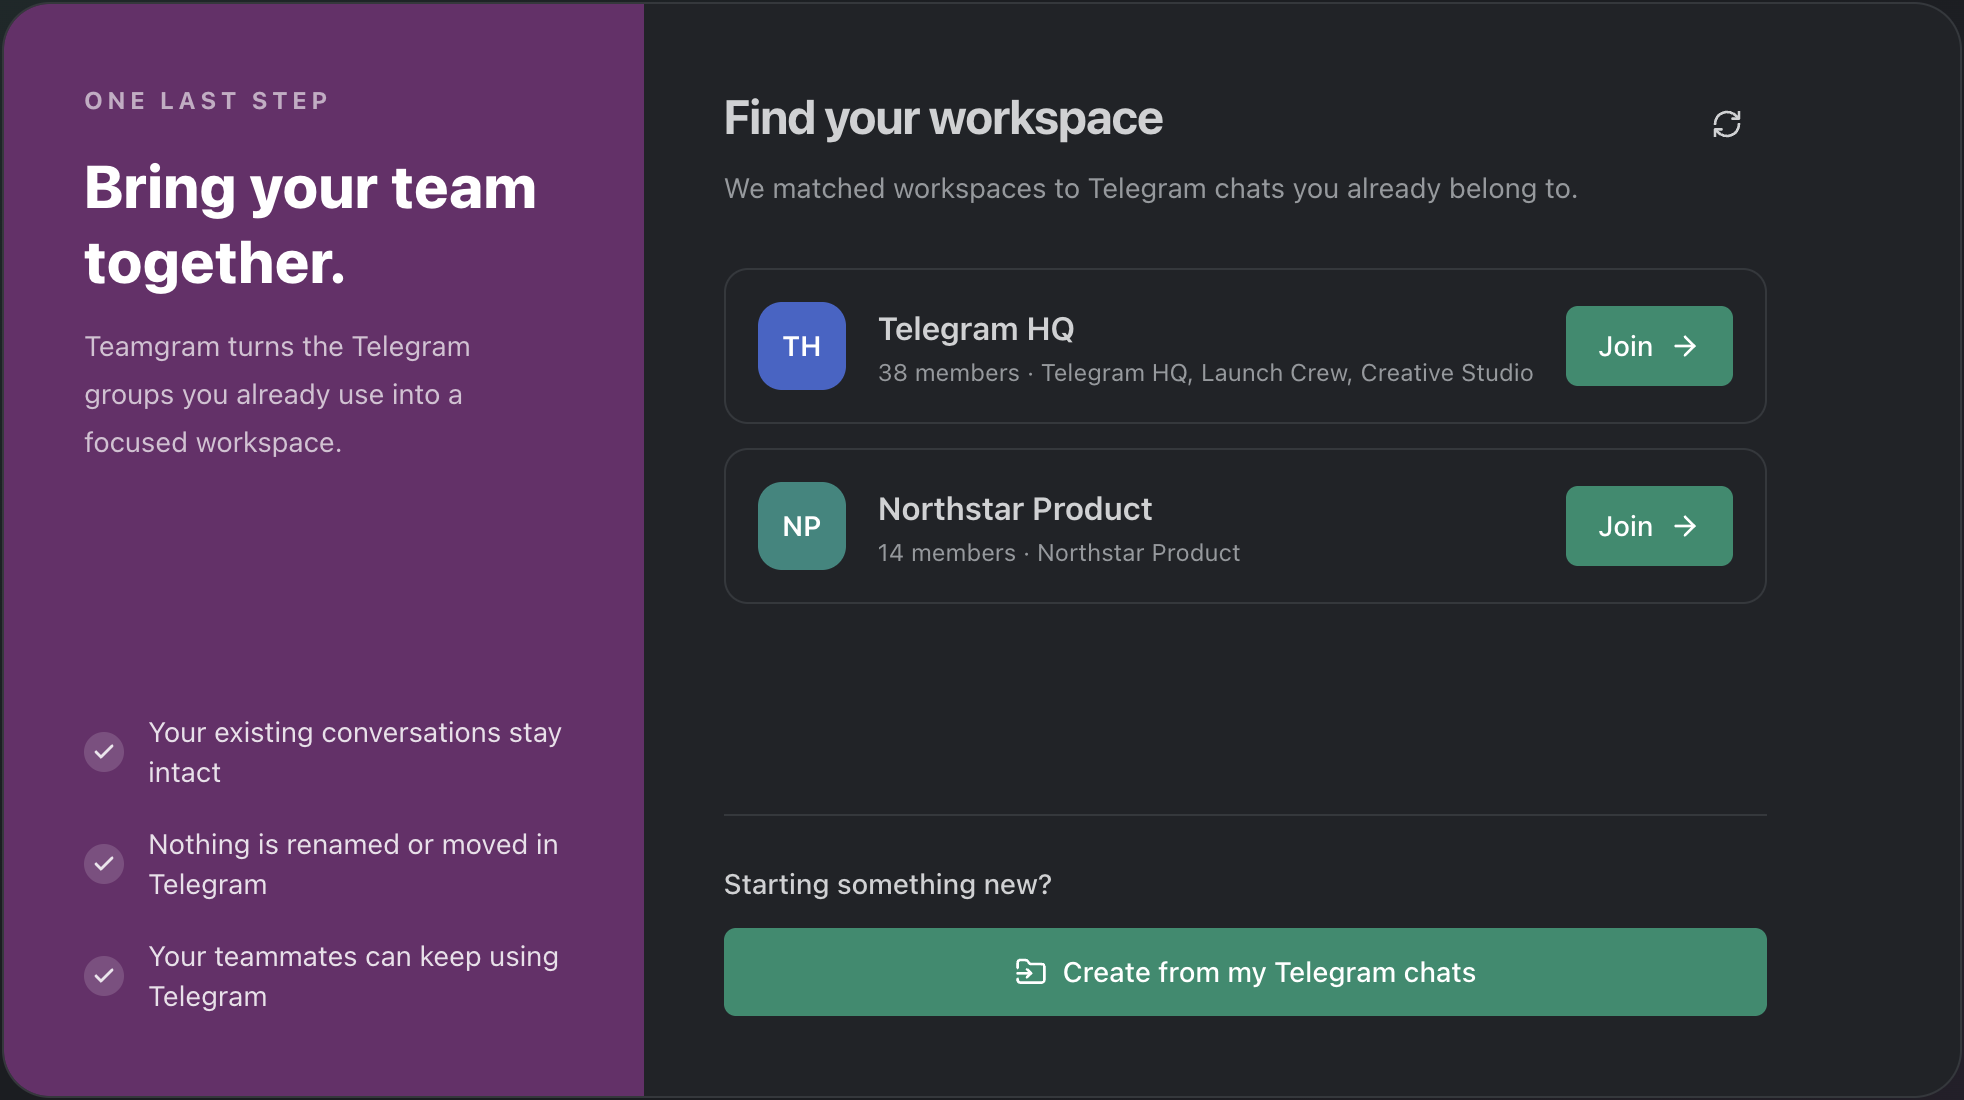Screen dimensions: 1964x1100
Task: Join the Northstar Product workspace
Action: tap(1649, 526)
